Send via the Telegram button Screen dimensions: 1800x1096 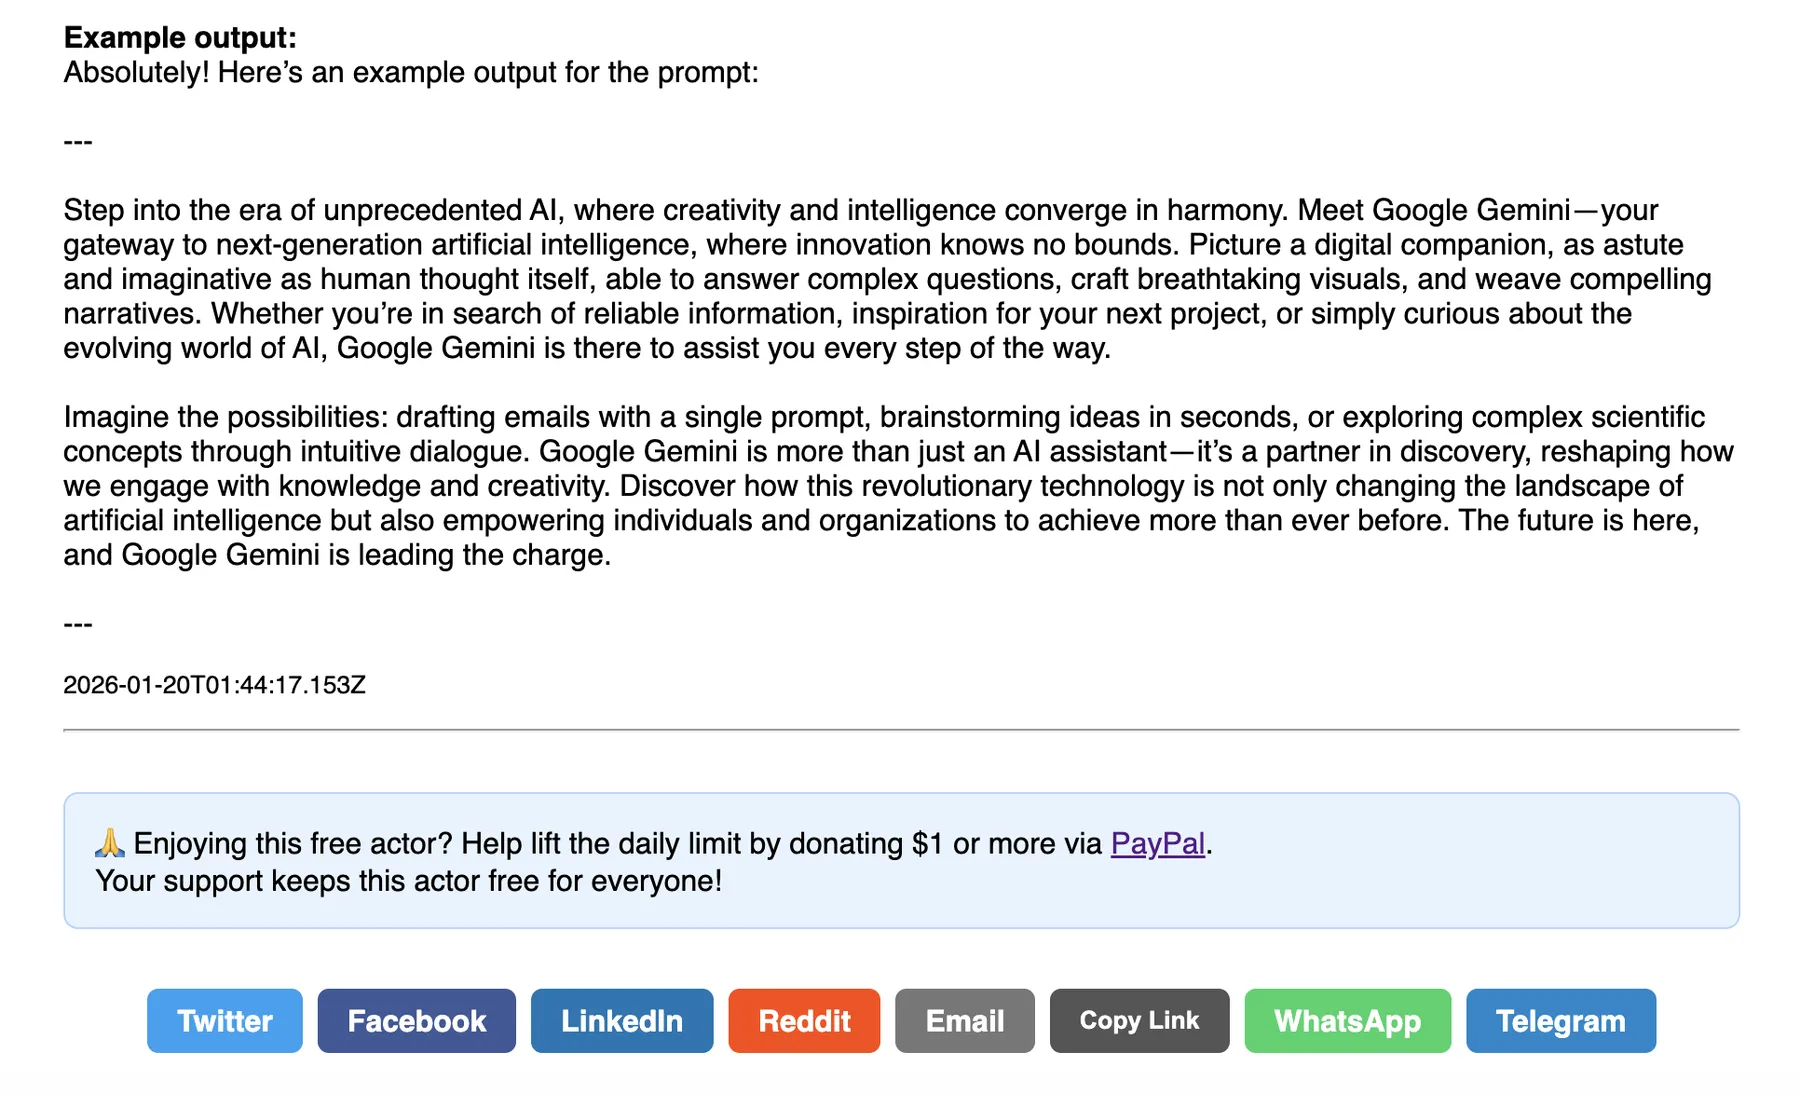pos(1560,1021)
